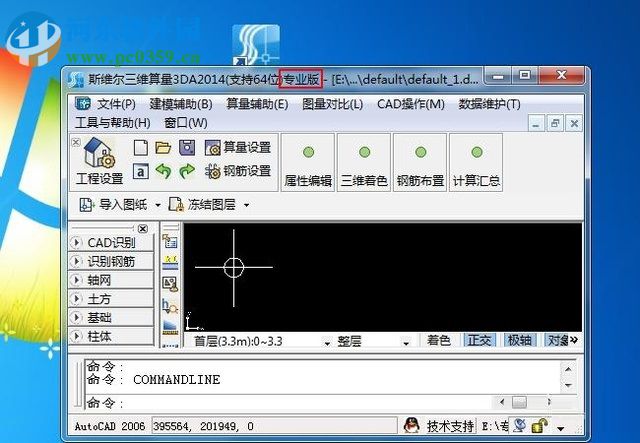This screenshot has height=443, width=640.
Task: Open the 工程设置 house icon
Action: (x=99, y=161)
